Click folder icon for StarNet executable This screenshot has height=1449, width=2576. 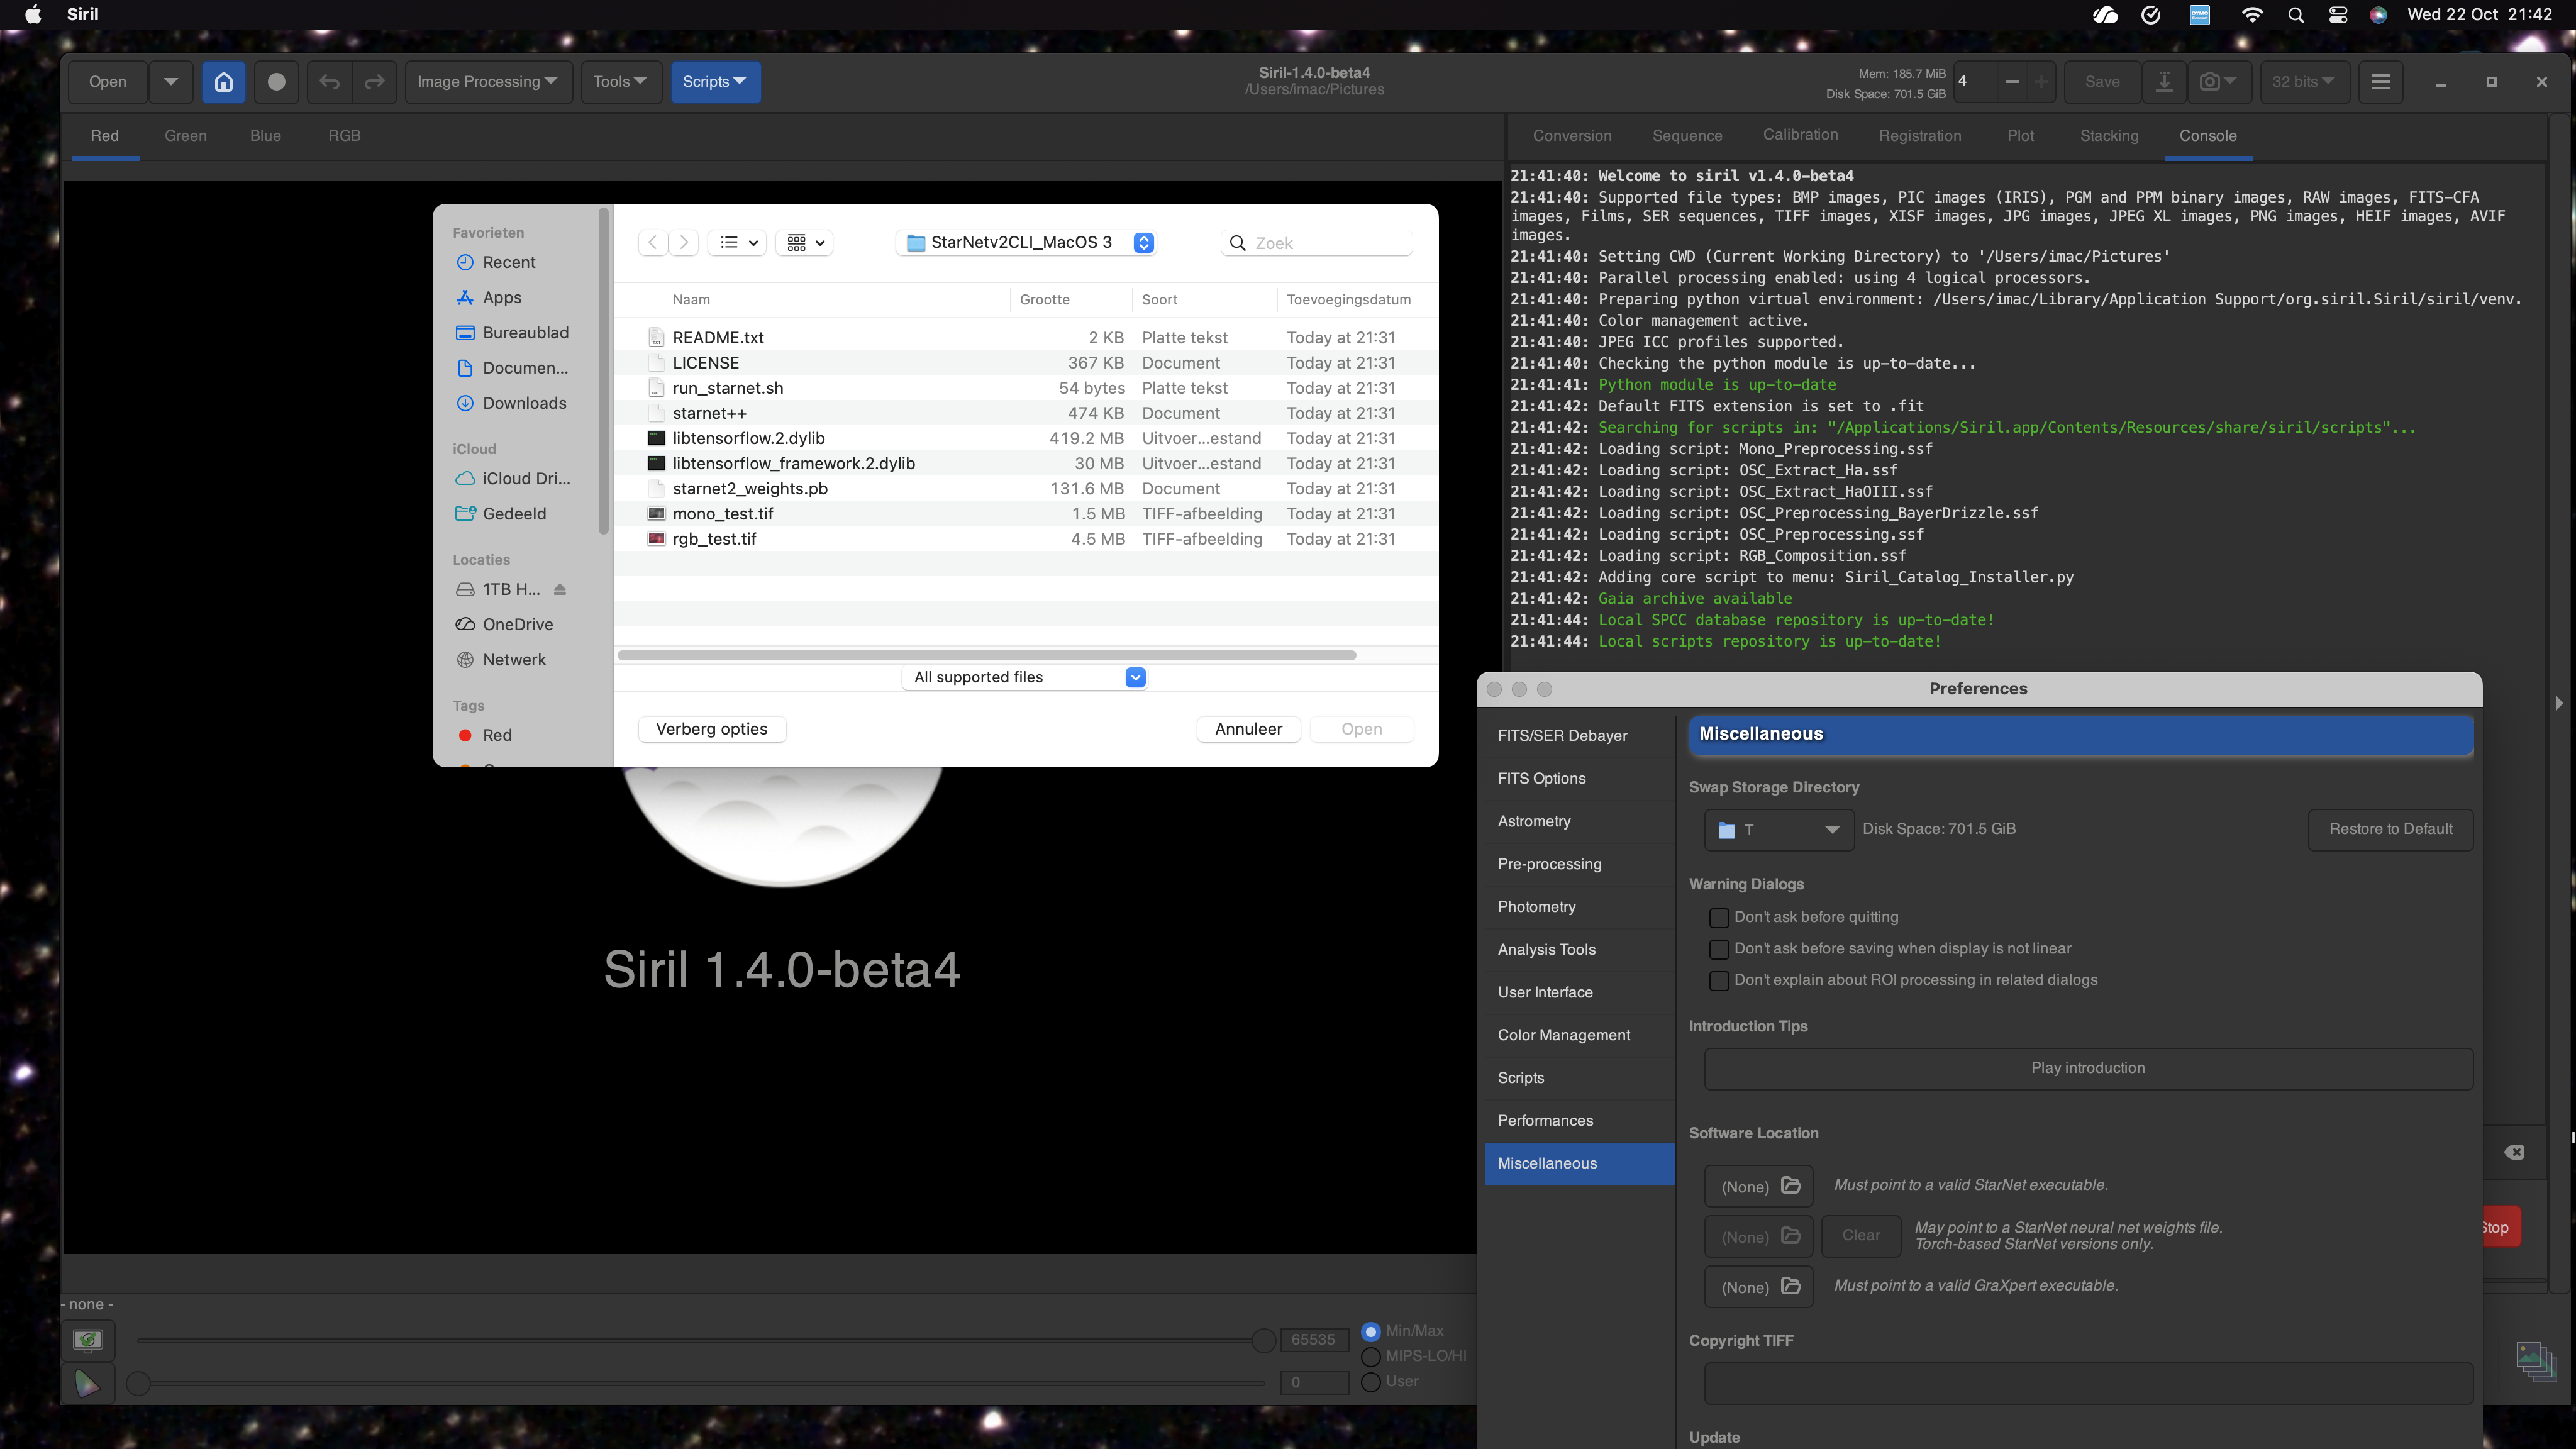click(x=1791, y=1186)
